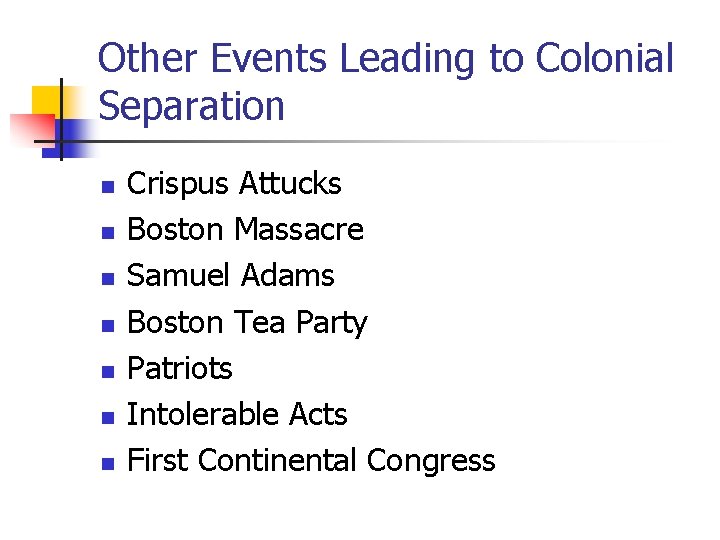Click the horizontal divider line under the title
The width and height of the screenshot is (720, 540).
(349, 141)
